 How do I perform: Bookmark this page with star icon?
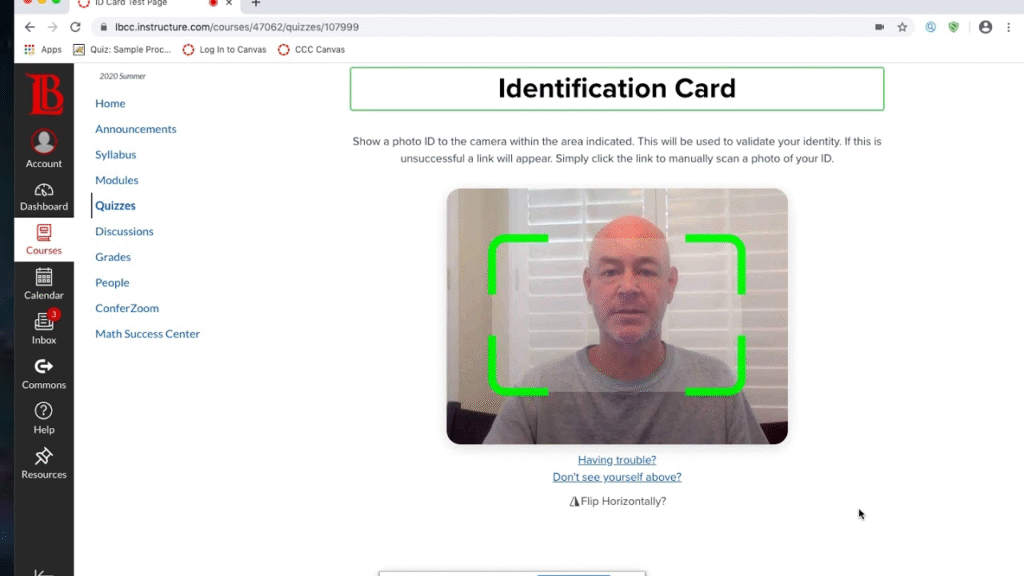(902, 27)
